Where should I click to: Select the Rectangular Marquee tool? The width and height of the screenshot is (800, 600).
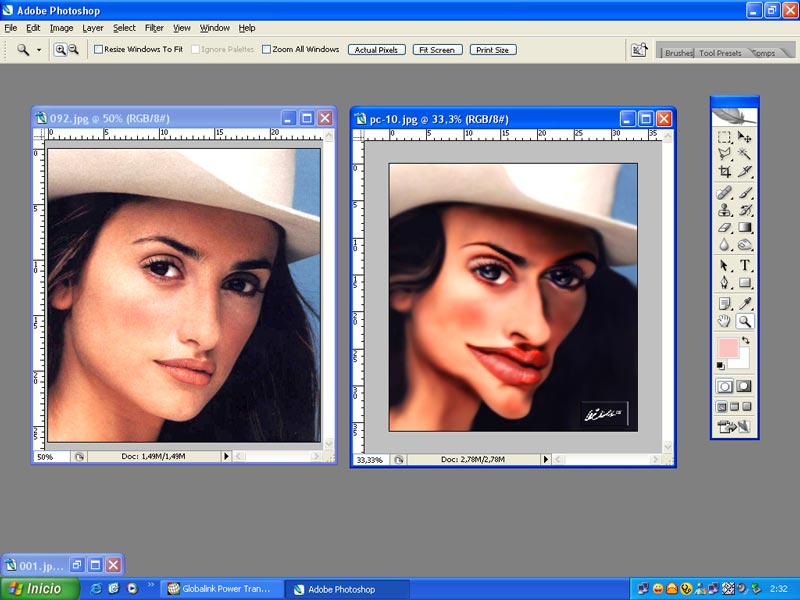(725, 137)
